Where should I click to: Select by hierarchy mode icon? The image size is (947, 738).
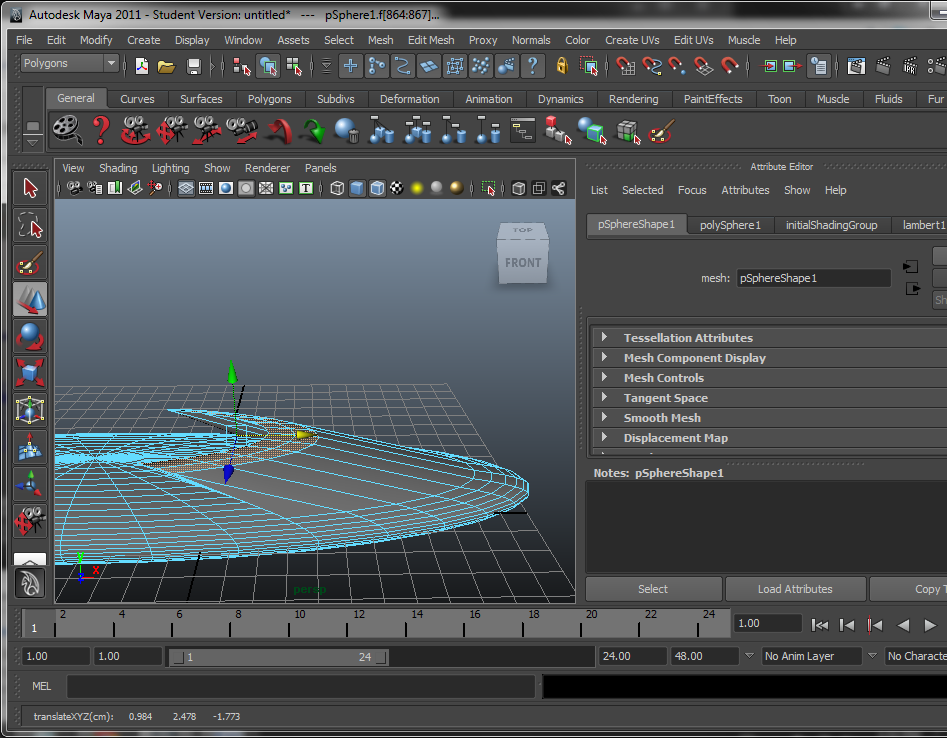pyautogui.click(x=242, y=66)
